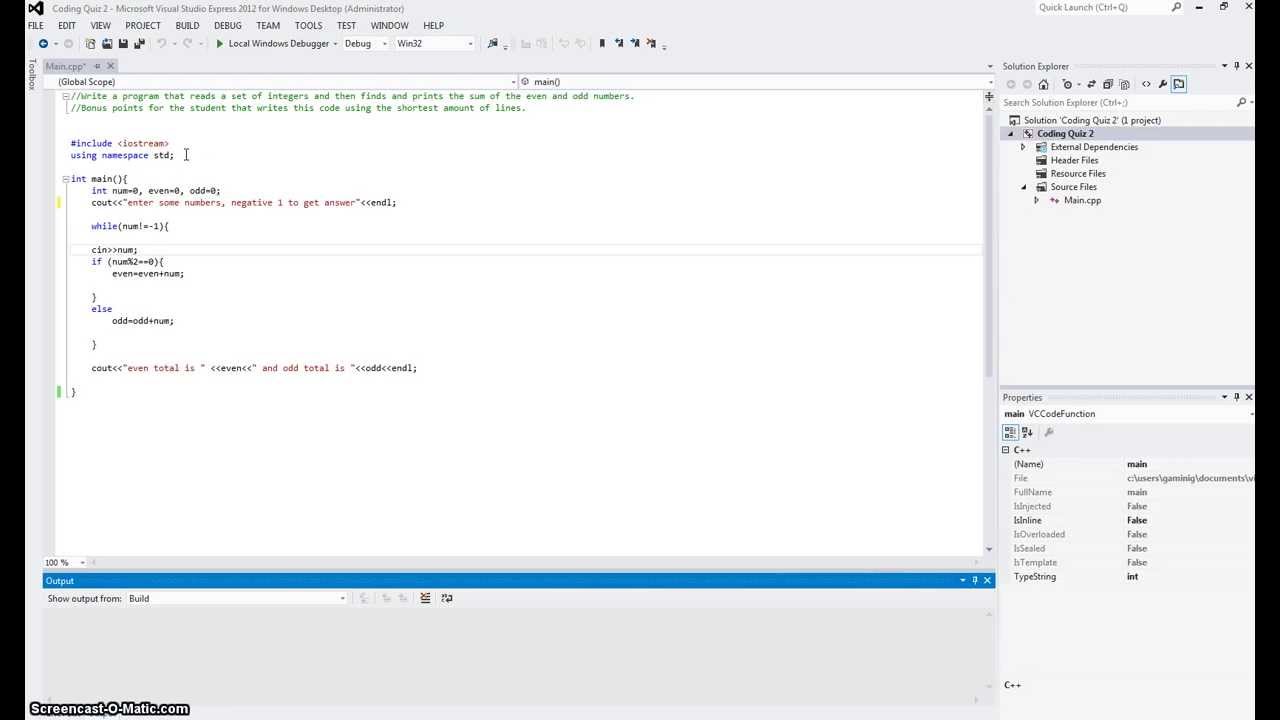
Task: Open the BUILD menu
Action: pyautogui.click(x=187, y=25)
